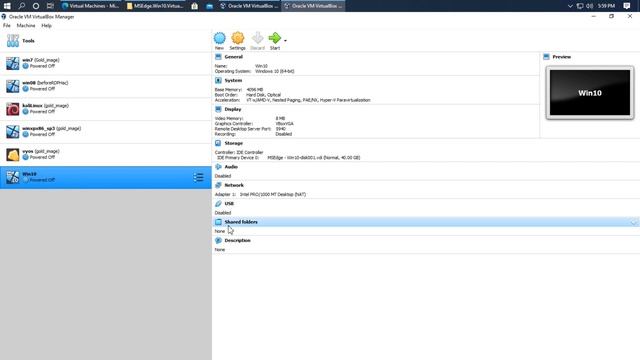Click the Network adapter icon
640x360 pixels.
coord(218,185)
